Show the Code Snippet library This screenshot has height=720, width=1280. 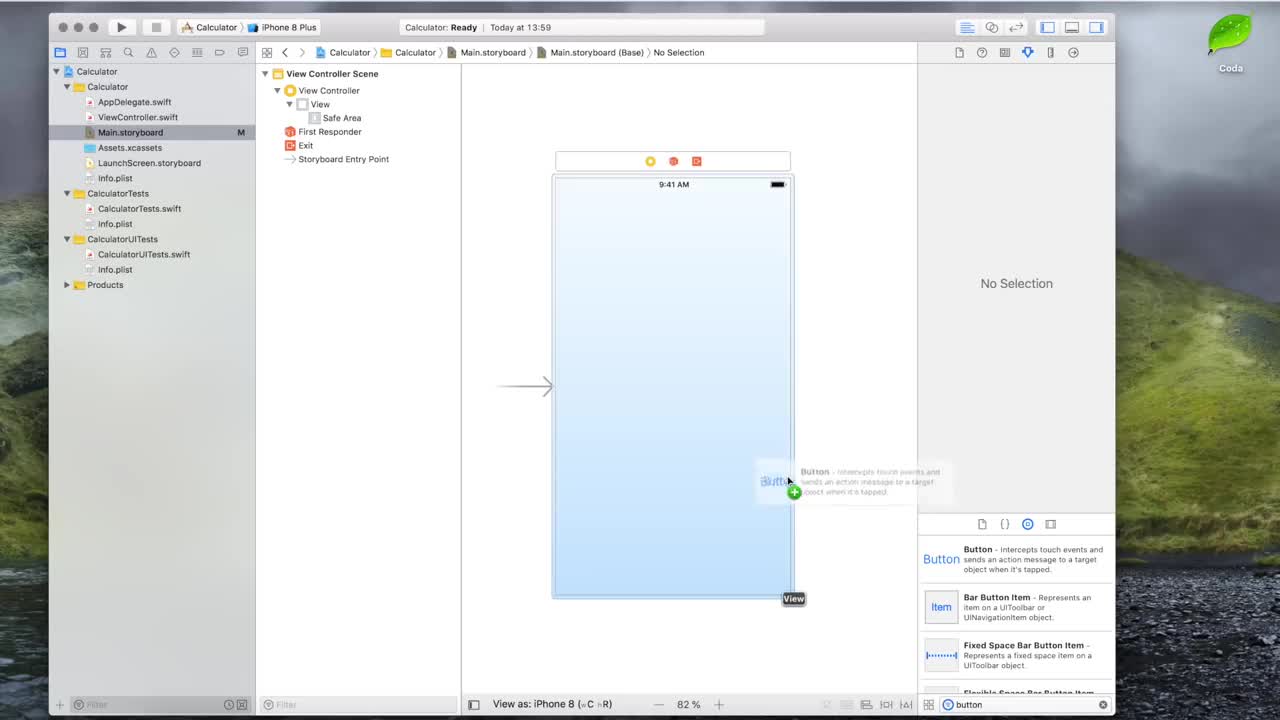tap(1005, 524)
